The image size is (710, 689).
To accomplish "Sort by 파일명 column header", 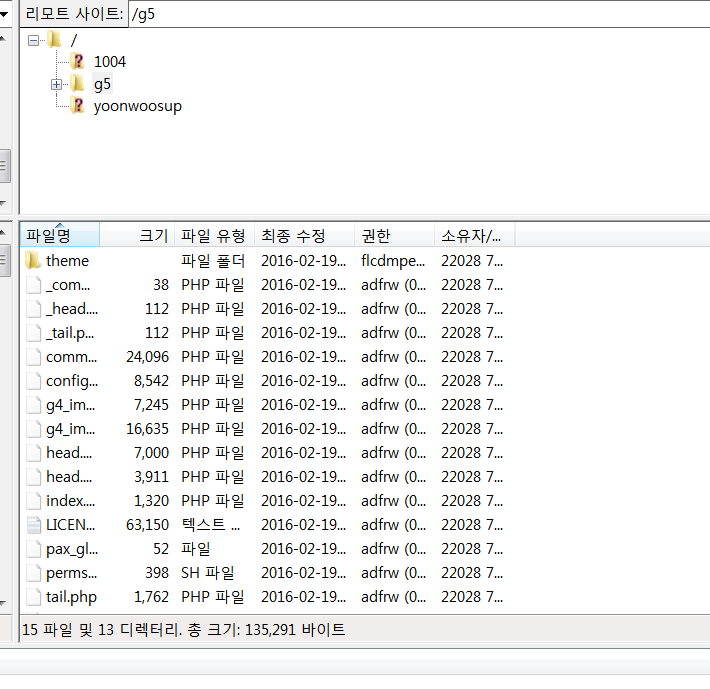I will (60, 235).
